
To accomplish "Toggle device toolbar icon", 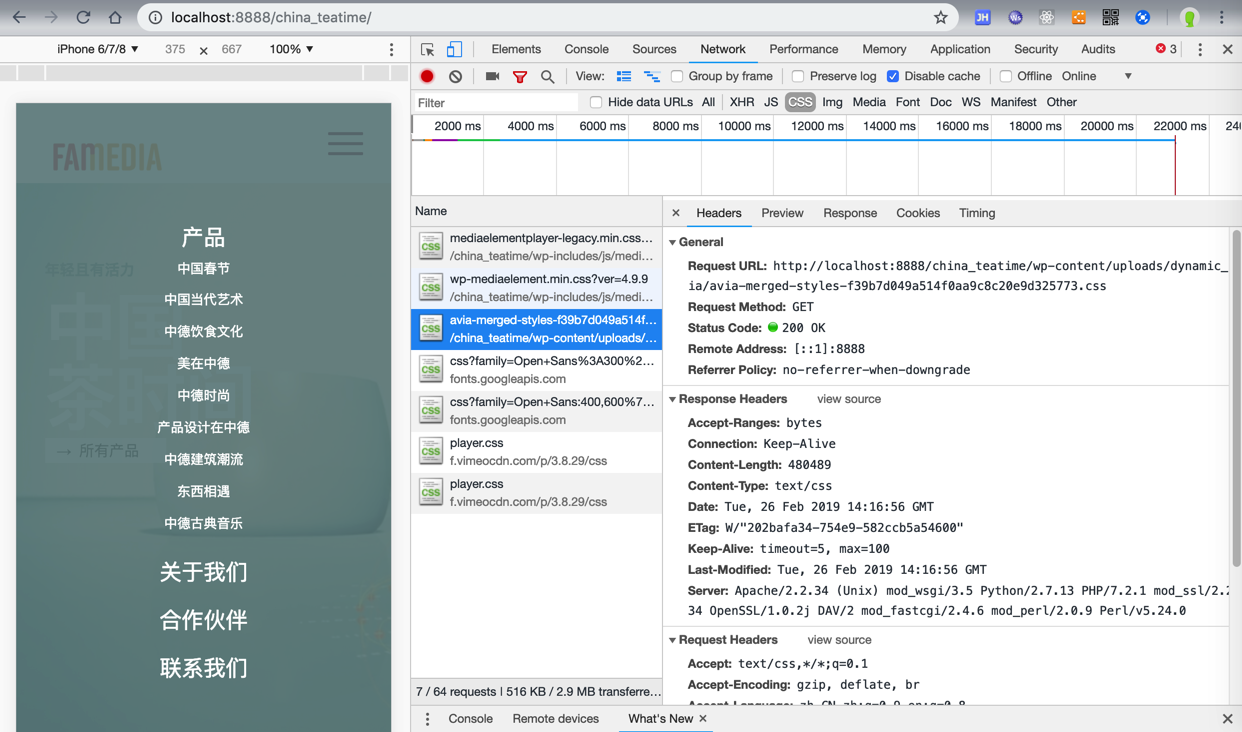I will 454,49.
